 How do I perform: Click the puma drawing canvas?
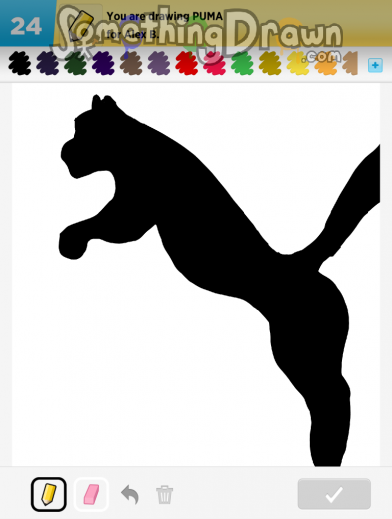(x=196, y=275)
